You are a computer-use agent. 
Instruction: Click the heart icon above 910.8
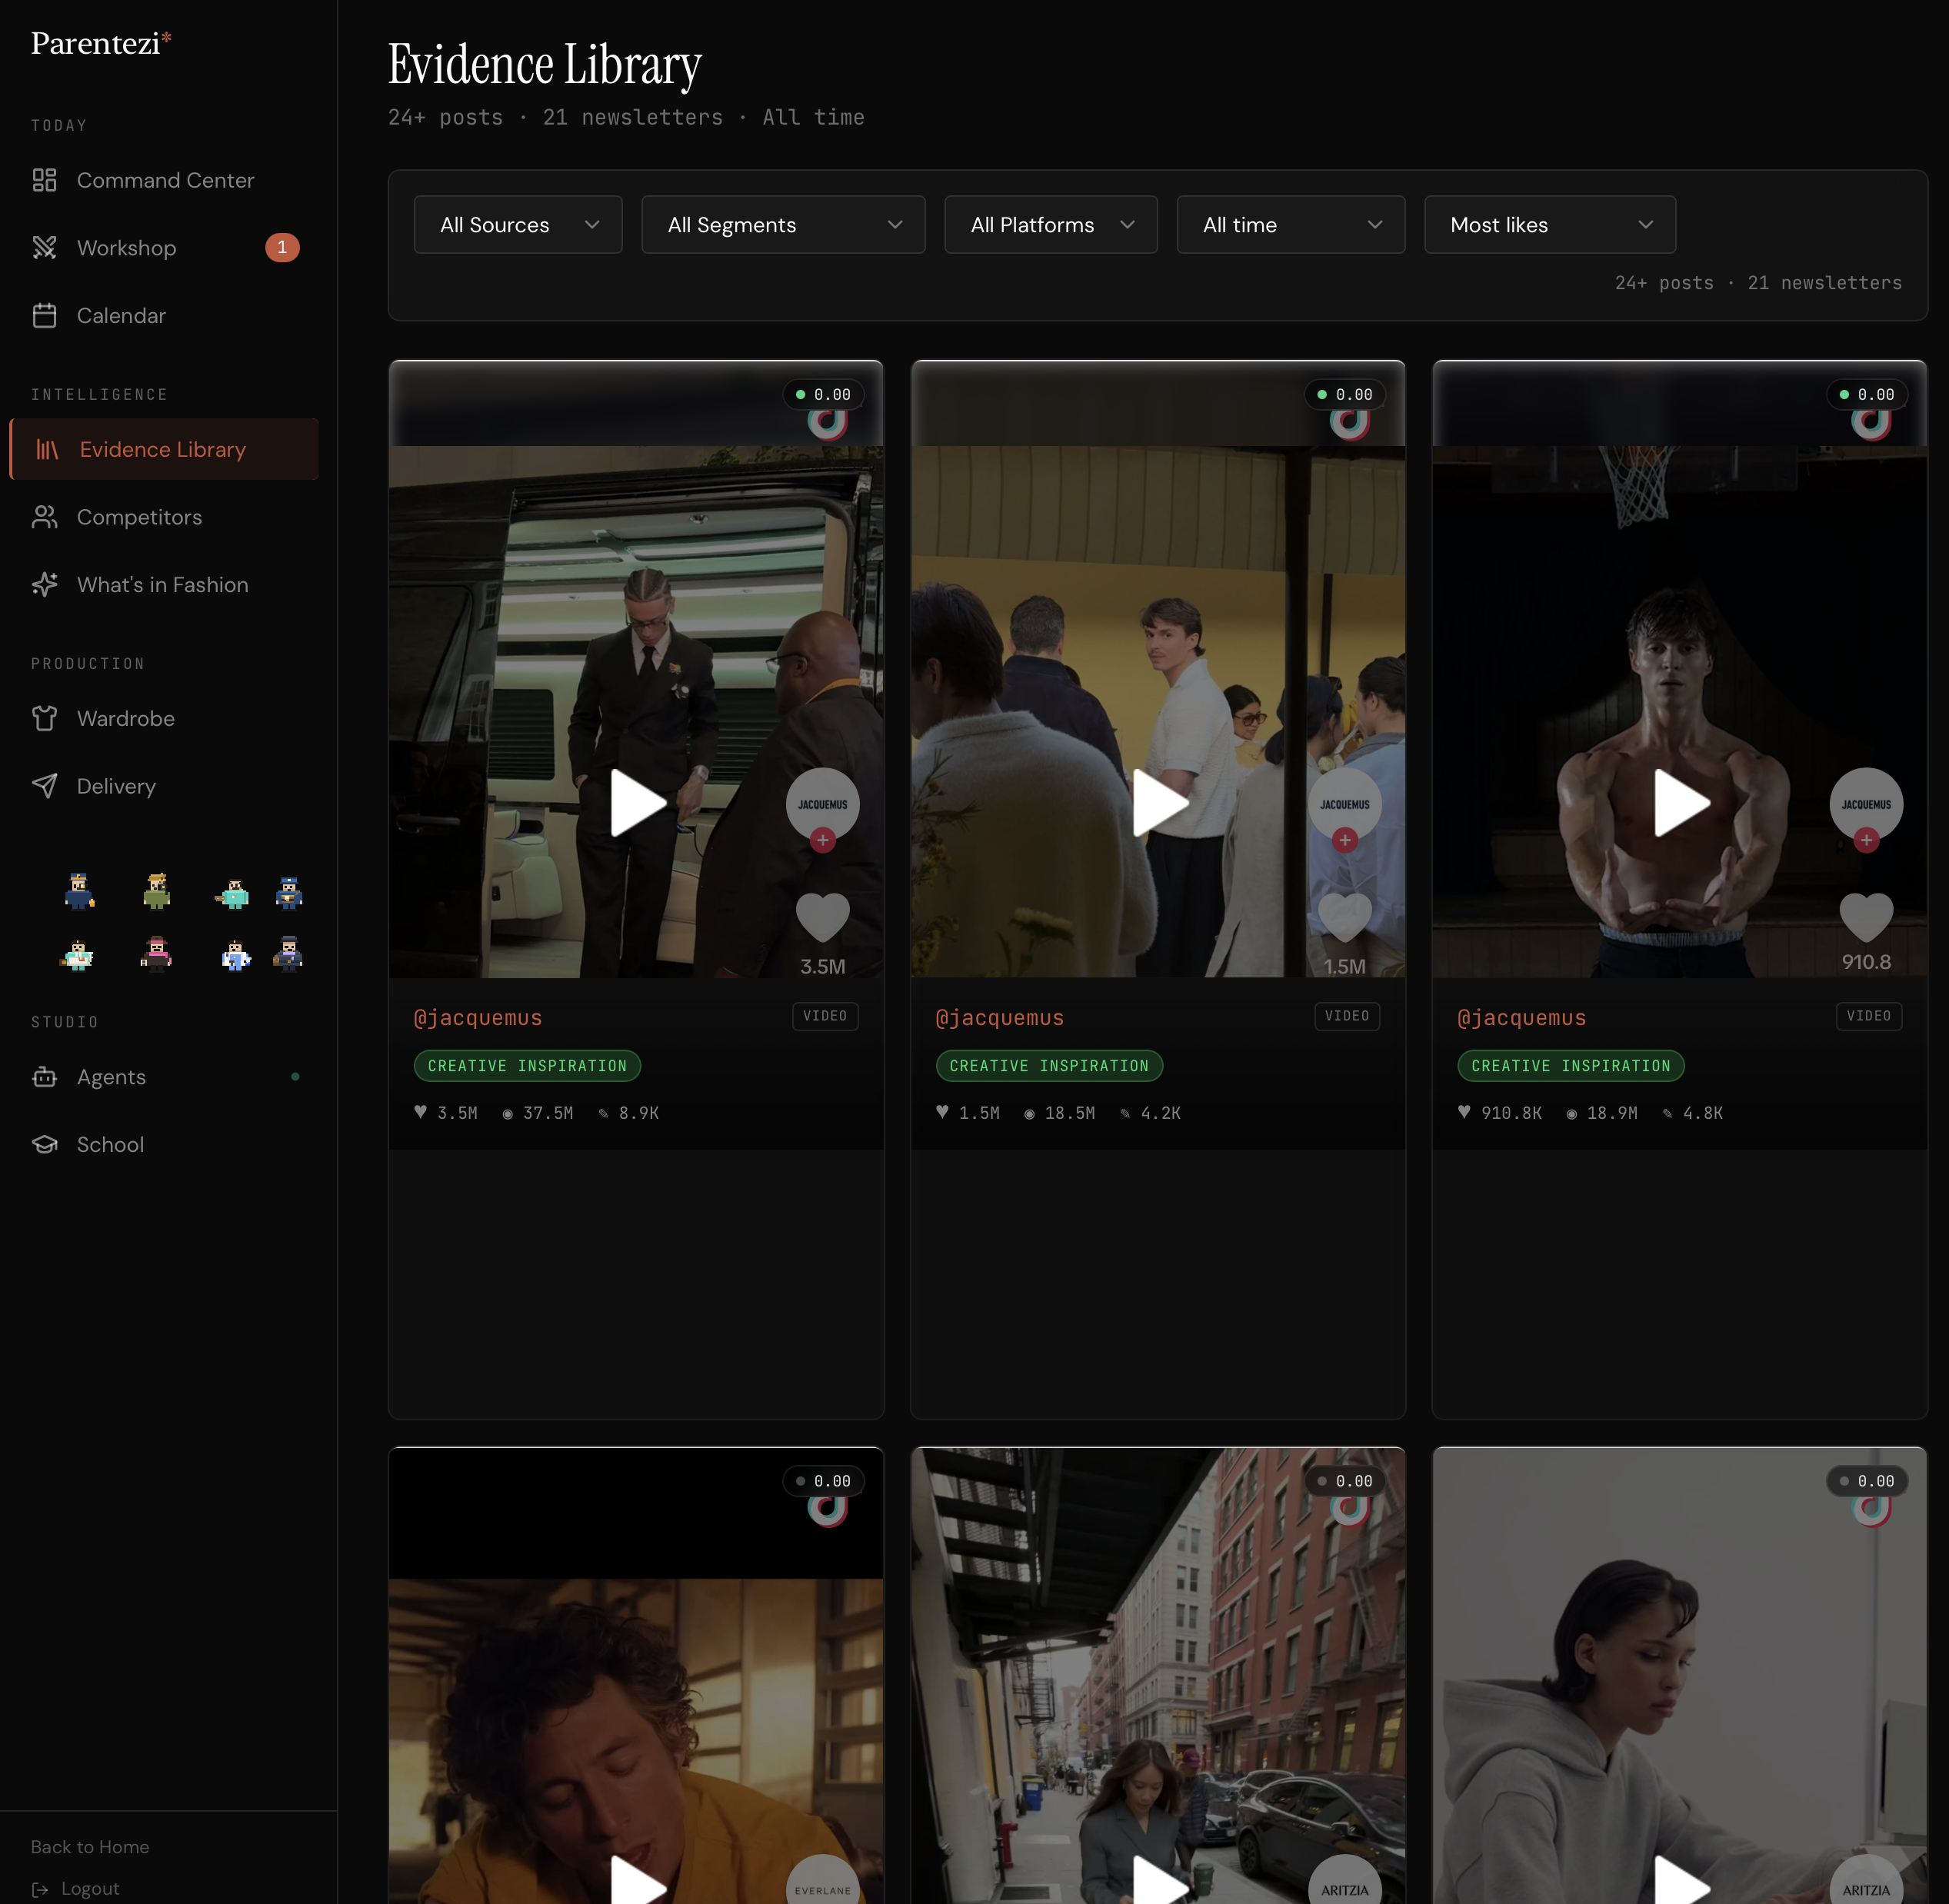(x=1867, y=917)
